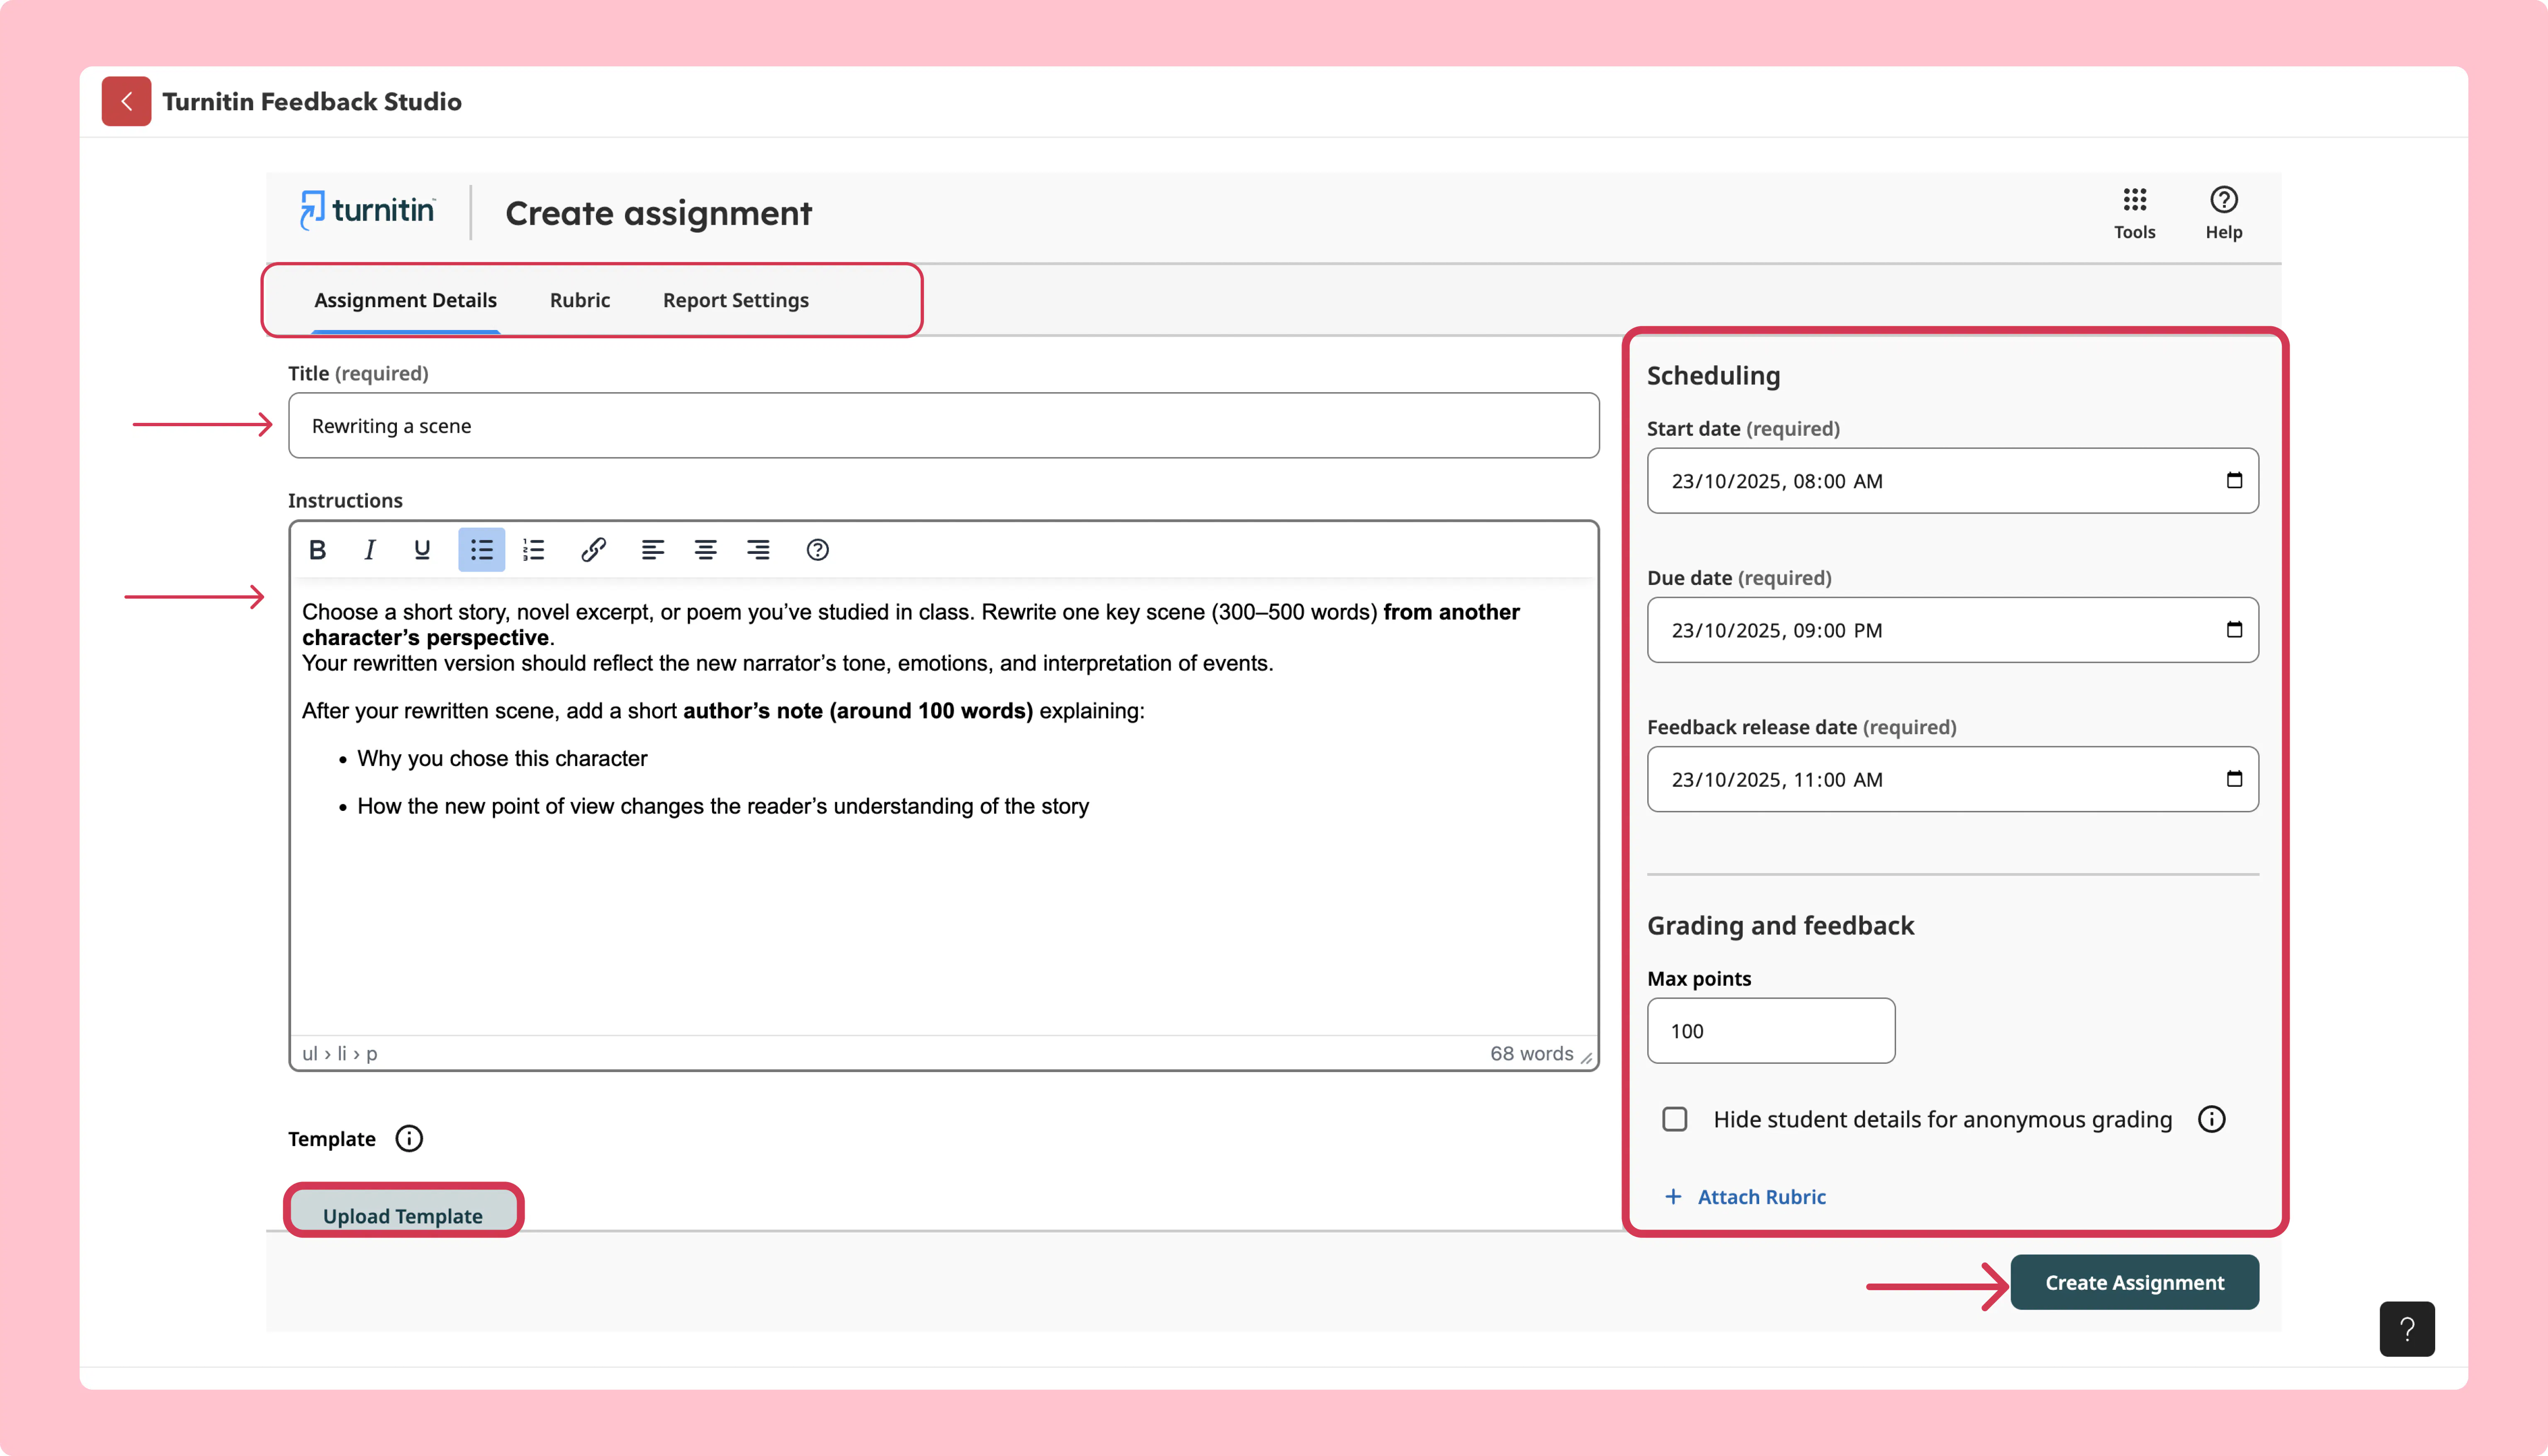Enable hide student details for anonymous grading
The image size is (2548, 1456).
coord(1674,1119)
